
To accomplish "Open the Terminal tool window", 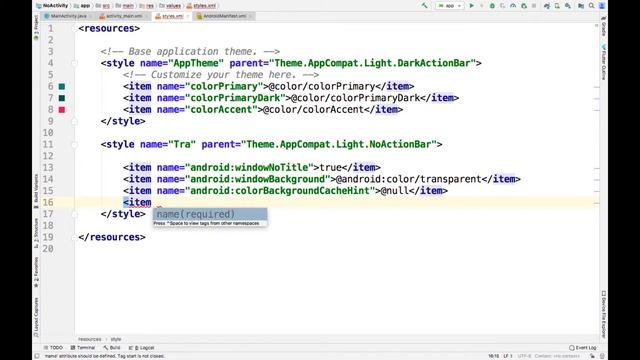I will point(82,348).
